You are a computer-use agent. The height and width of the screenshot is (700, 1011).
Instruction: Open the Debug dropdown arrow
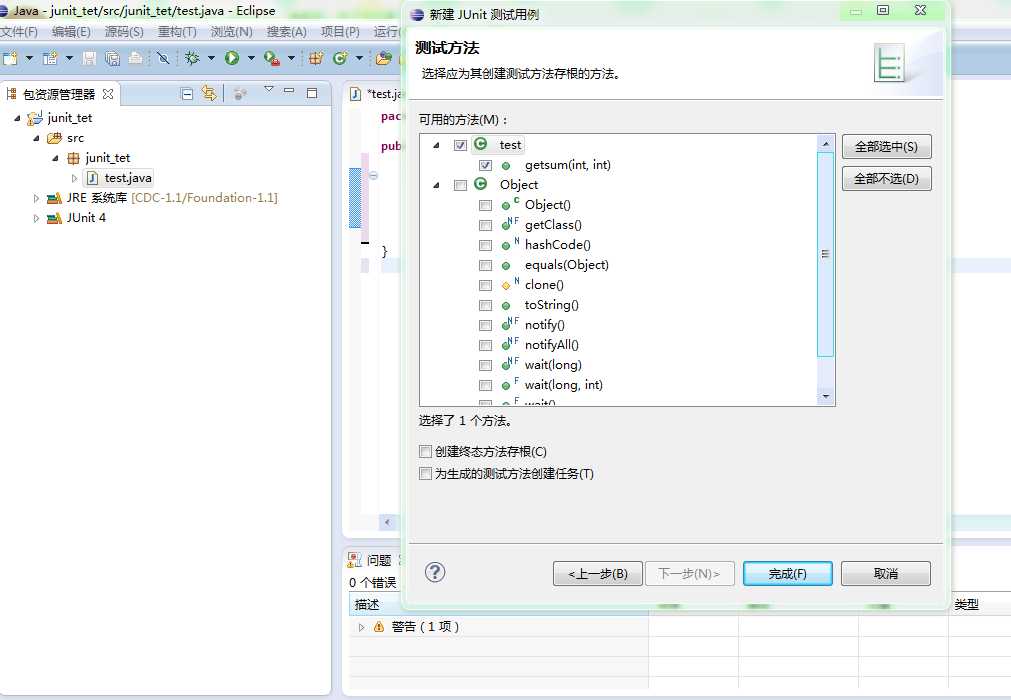211,59
